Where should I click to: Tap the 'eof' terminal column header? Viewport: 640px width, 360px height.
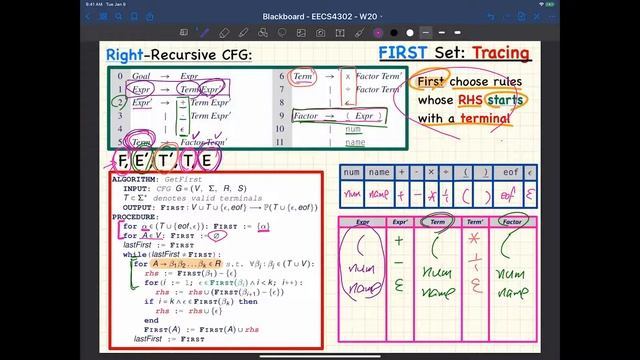click(x=510, y=172)
